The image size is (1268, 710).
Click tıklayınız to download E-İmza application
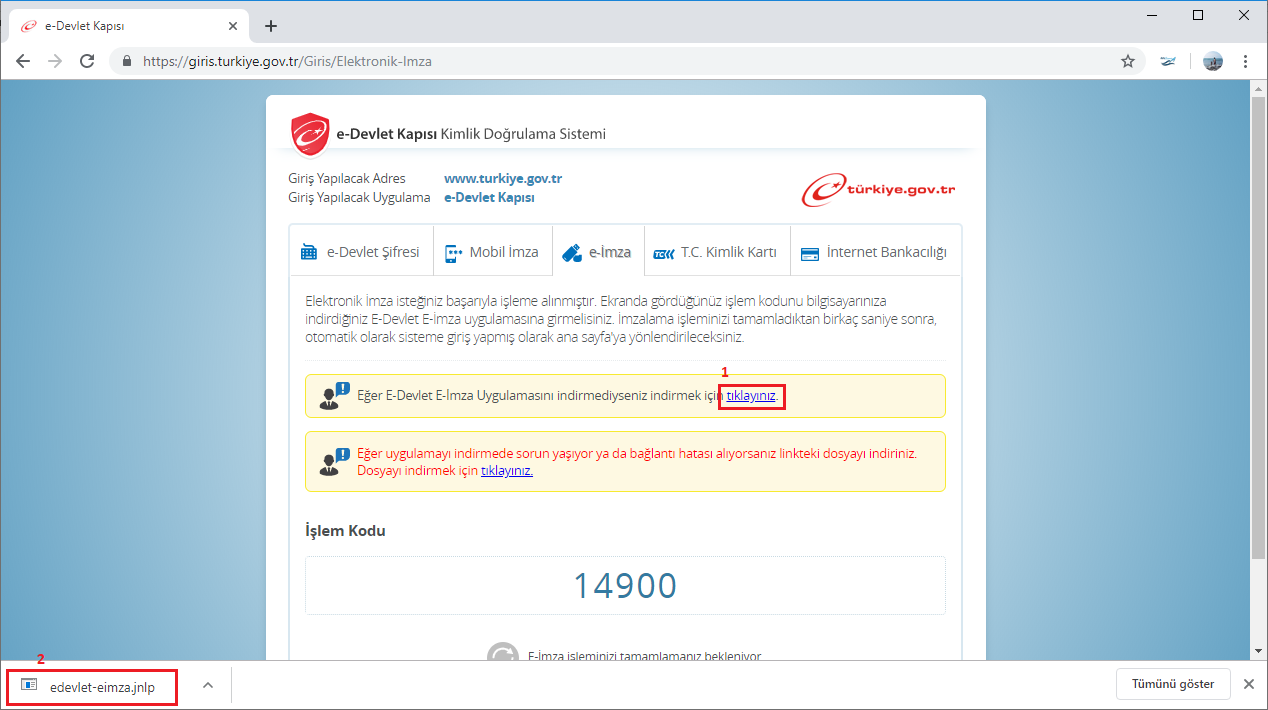(751, 396)
